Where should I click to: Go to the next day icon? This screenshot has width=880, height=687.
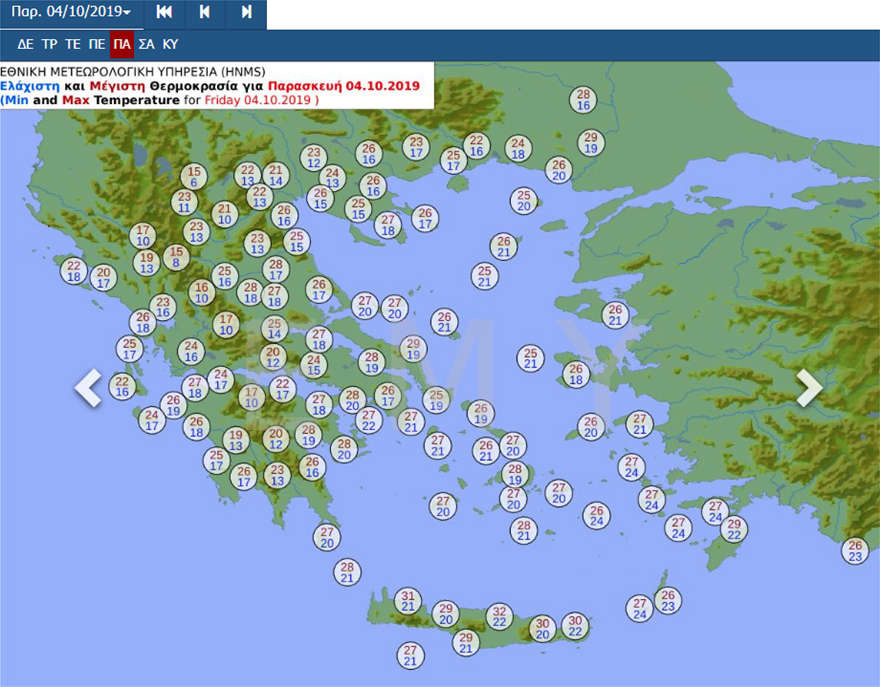click(x=246, y=12)
